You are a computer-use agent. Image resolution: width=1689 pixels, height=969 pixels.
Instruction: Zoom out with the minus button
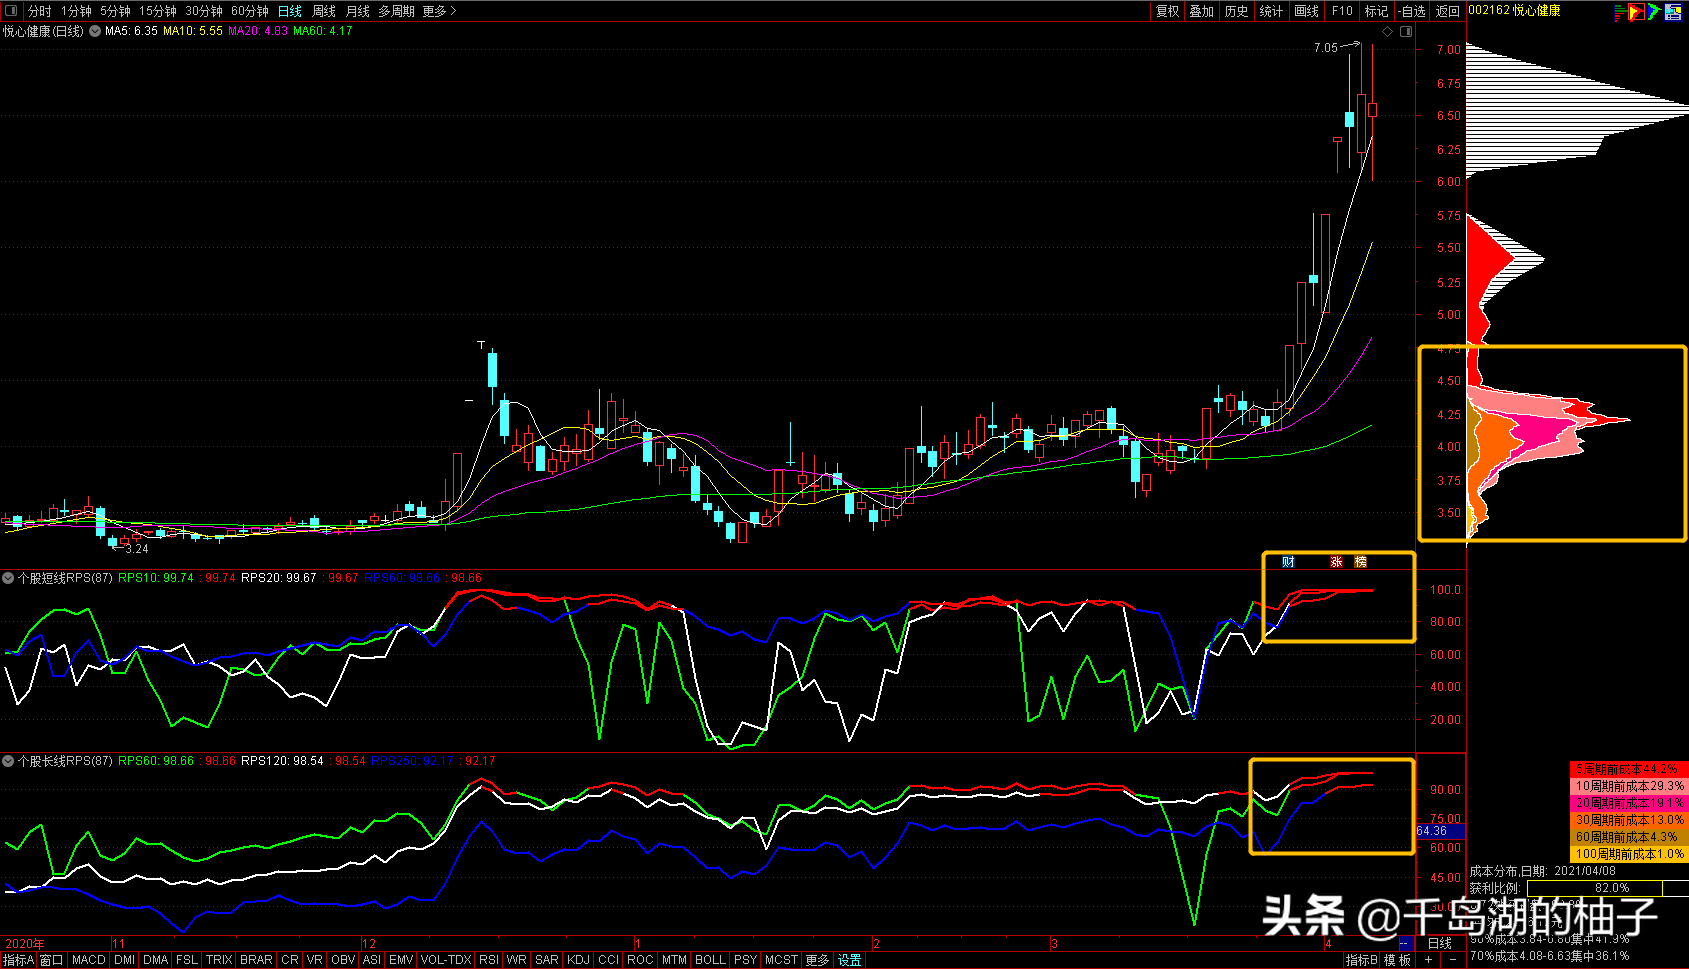[x=1452, y=960]
